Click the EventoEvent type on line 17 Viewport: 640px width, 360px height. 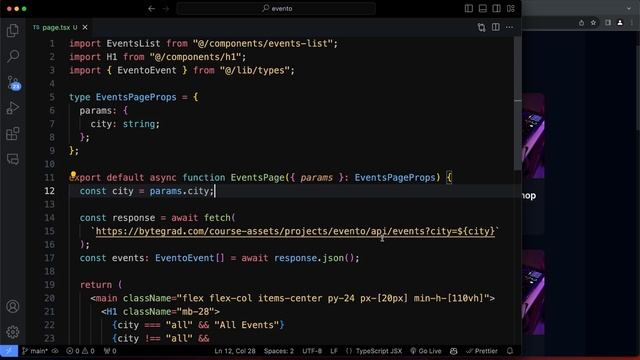point(184,258)
